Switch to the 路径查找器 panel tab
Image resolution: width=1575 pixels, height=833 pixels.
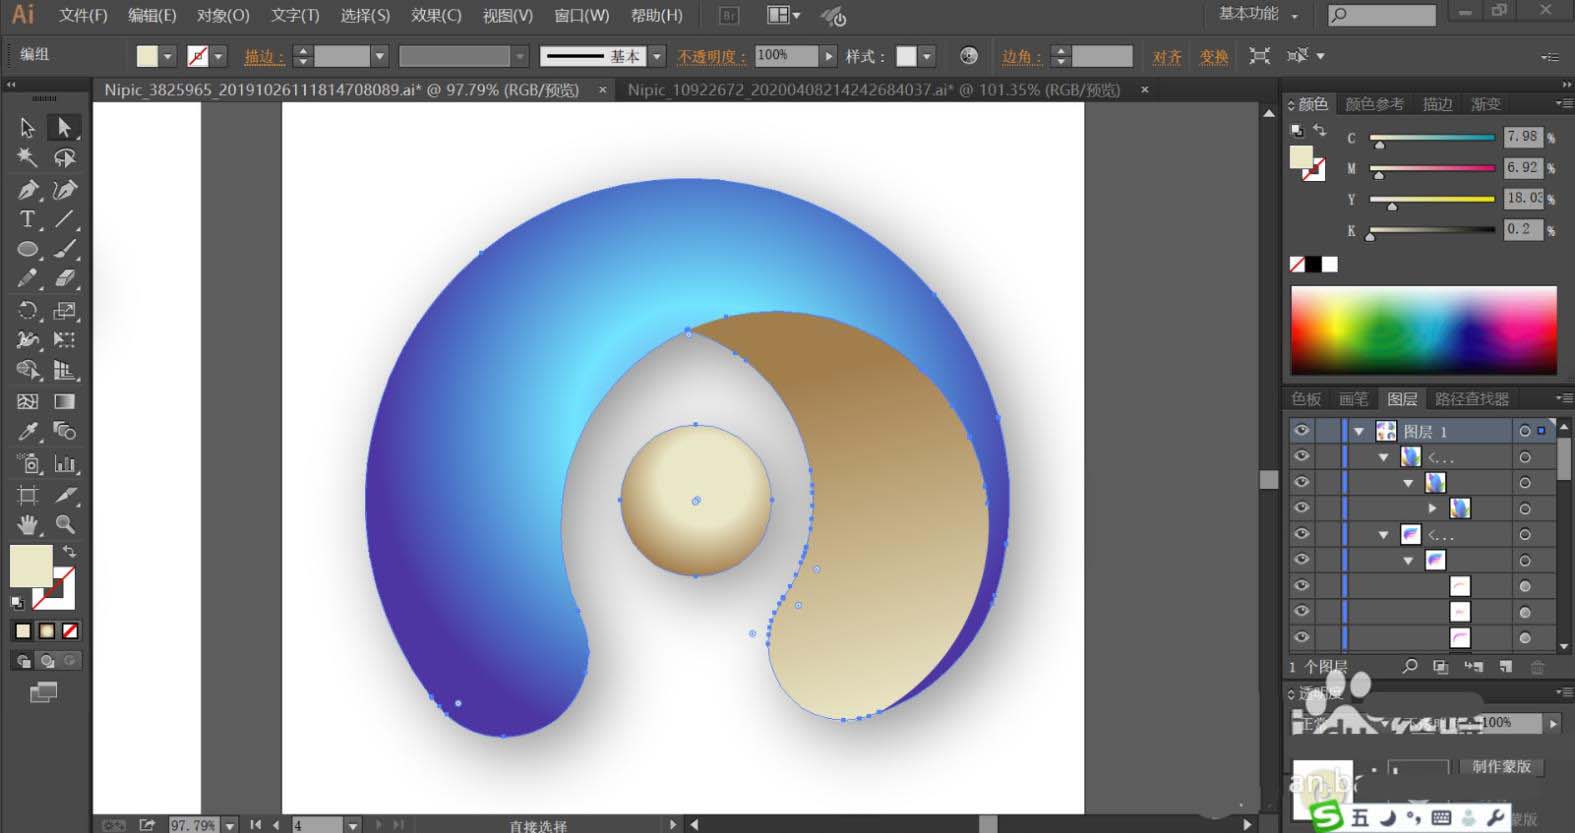[x=1471, y=399]
